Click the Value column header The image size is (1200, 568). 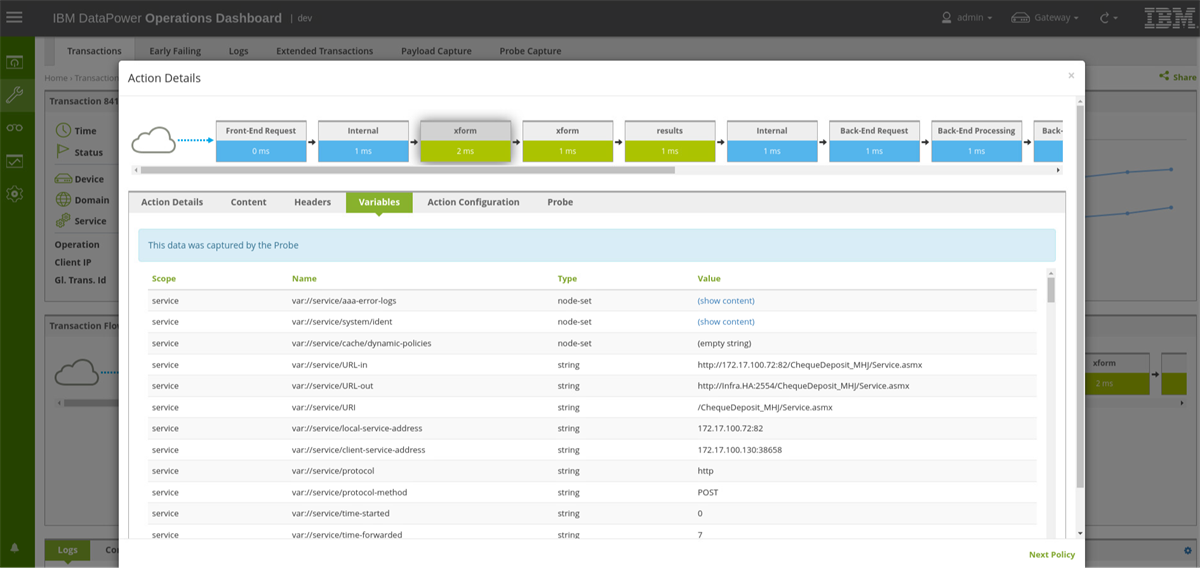tap(709, 279)
